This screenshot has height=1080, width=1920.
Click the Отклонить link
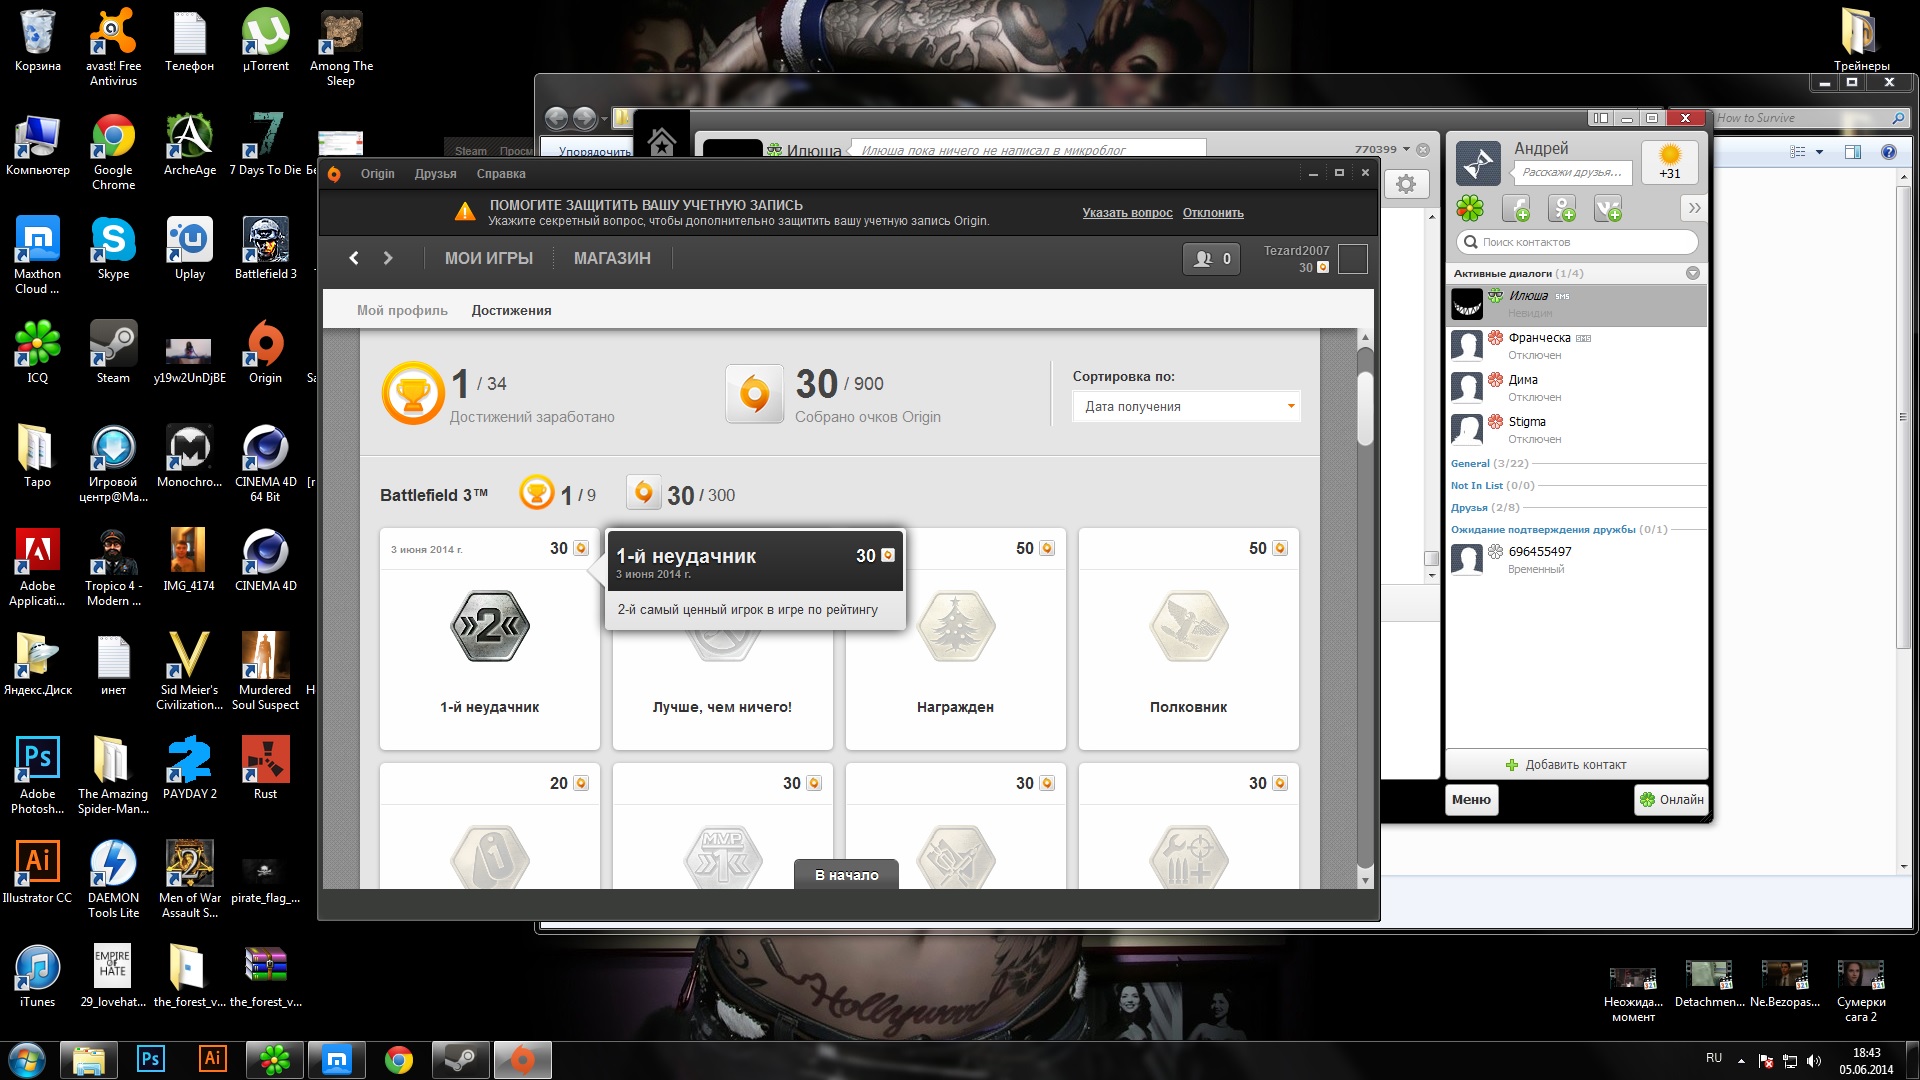point(1213,213)
